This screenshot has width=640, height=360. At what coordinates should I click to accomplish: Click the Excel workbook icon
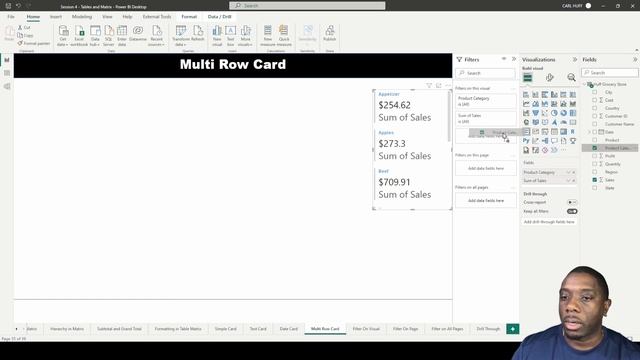pyautogui.click(x=79, y=36)
